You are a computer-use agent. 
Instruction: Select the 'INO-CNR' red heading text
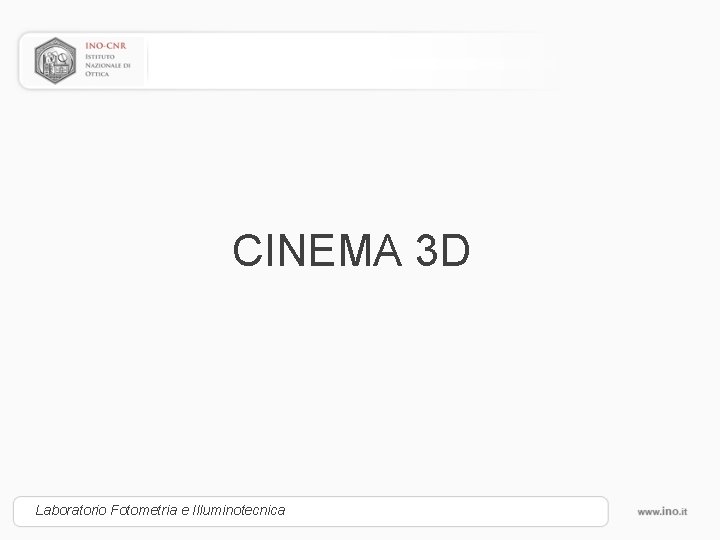coord(106,46)
